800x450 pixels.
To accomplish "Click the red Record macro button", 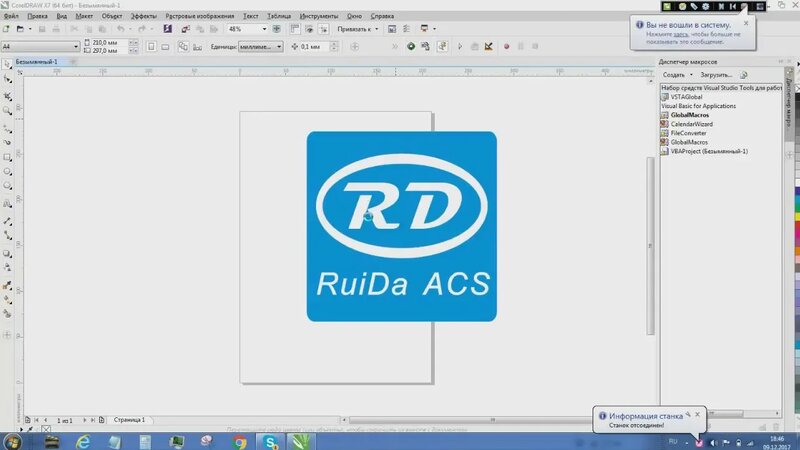I will coord(507,46).
